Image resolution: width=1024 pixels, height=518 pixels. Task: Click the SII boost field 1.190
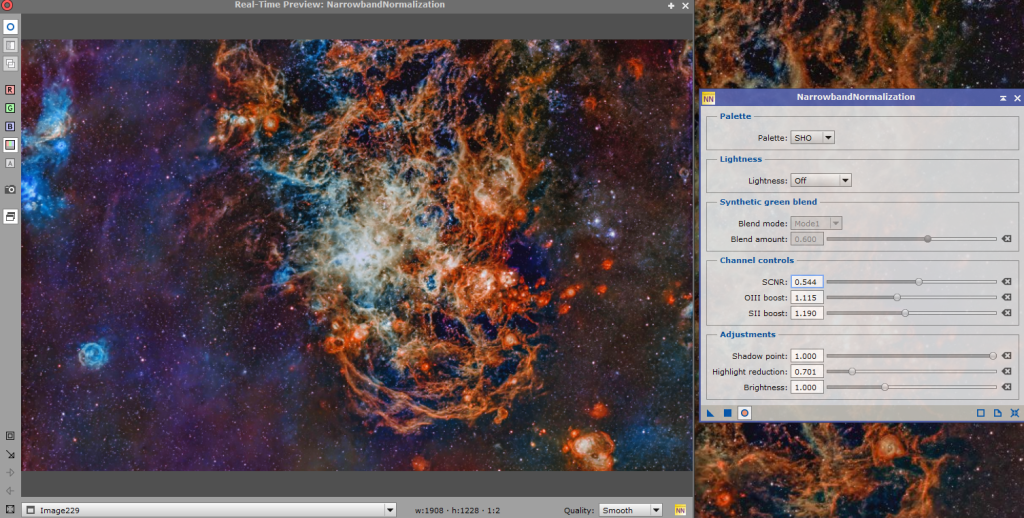pos(807,314)
